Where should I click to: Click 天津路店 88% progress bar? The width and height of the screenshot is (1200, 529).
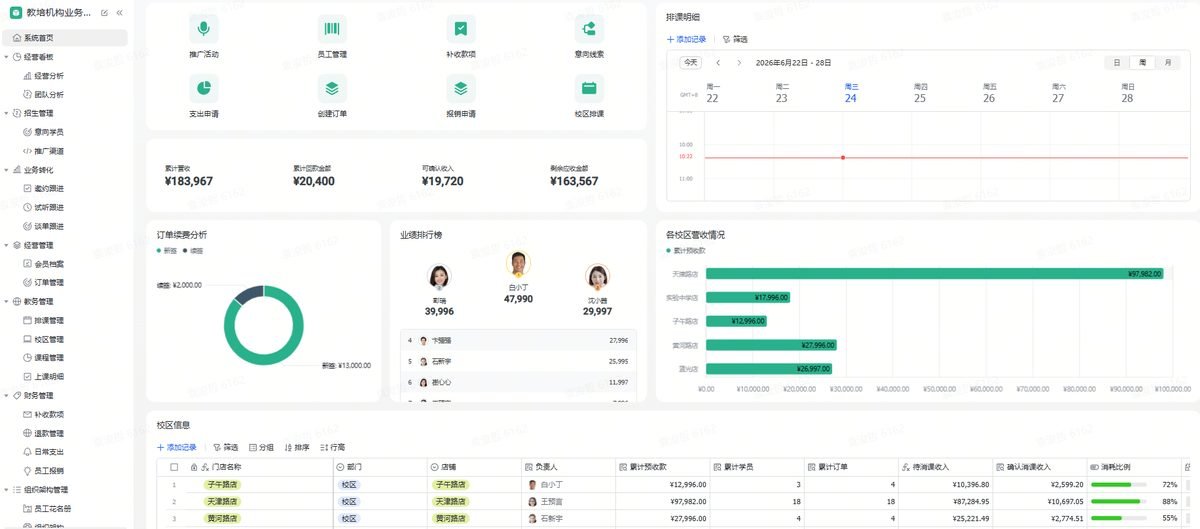pos(1119,502)
